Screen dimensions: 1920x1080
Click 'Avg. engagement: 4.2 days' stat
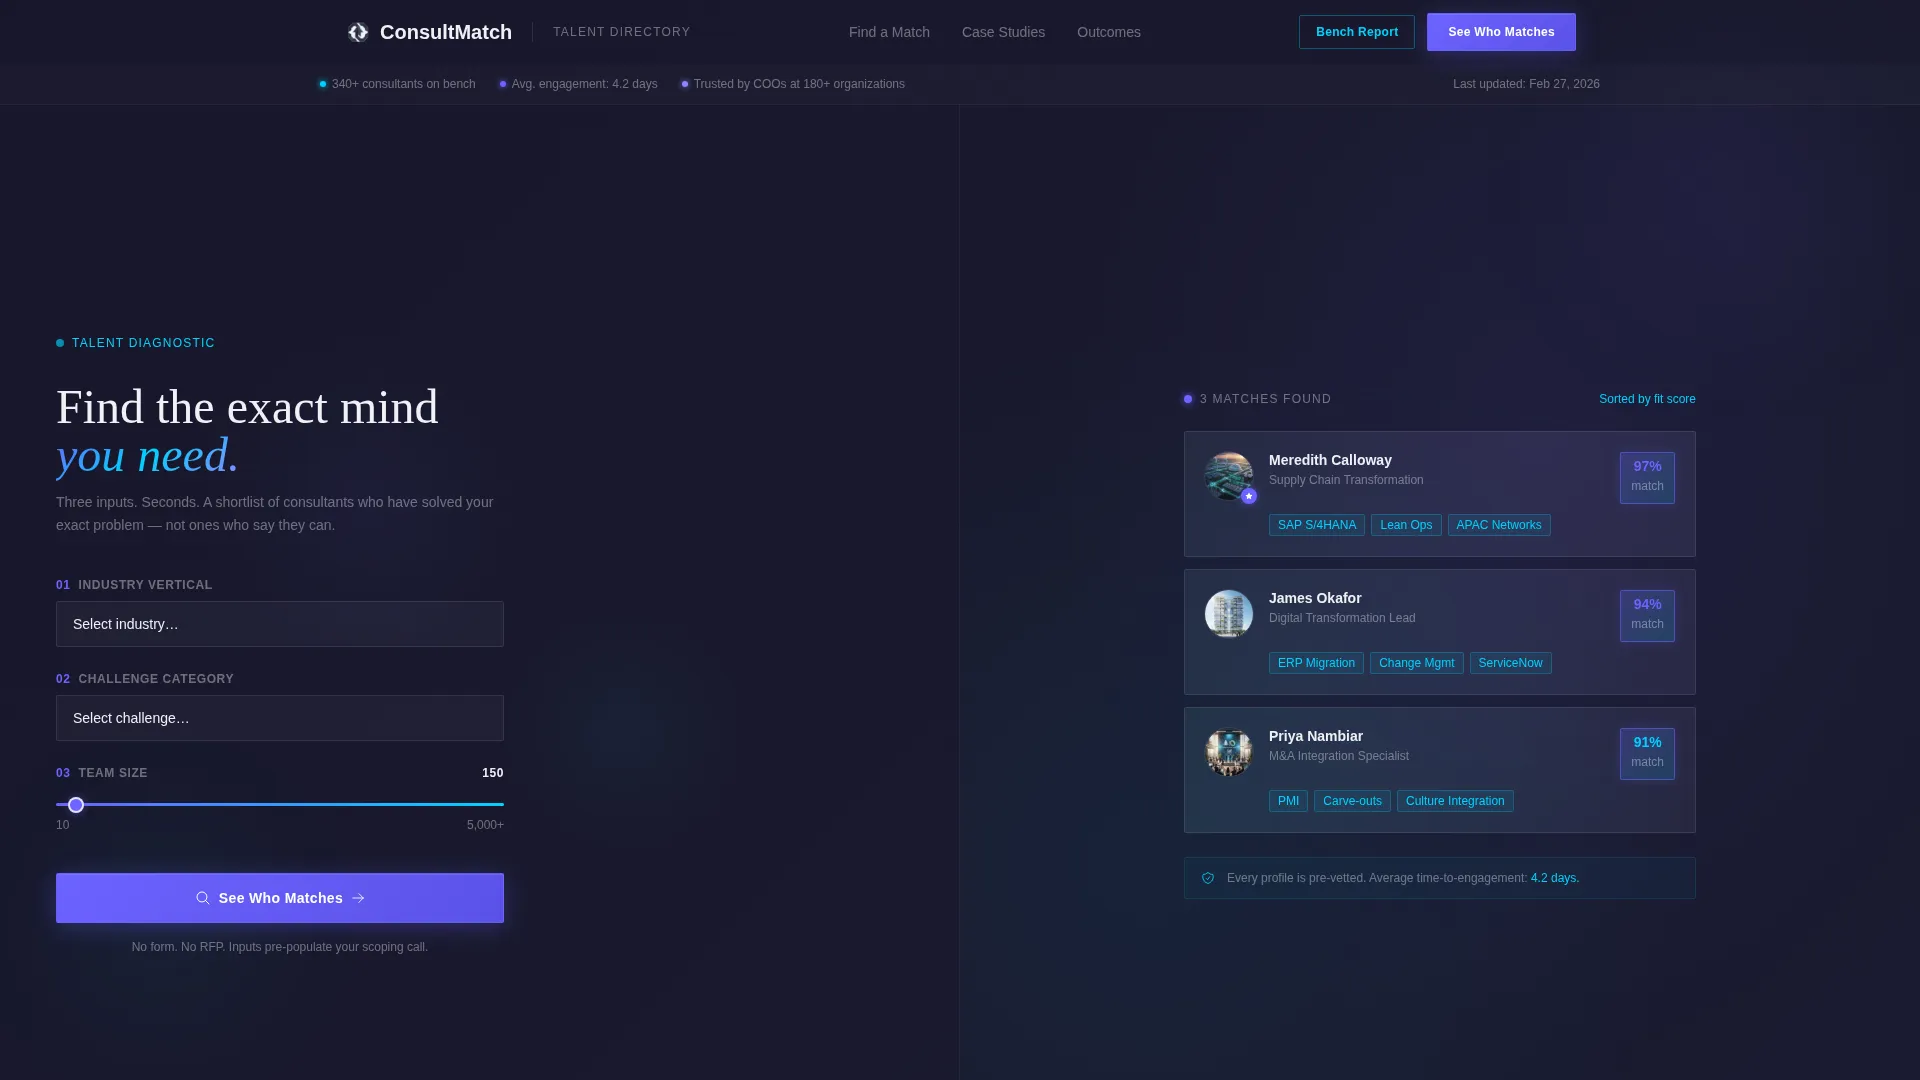[x=578, y=84]
